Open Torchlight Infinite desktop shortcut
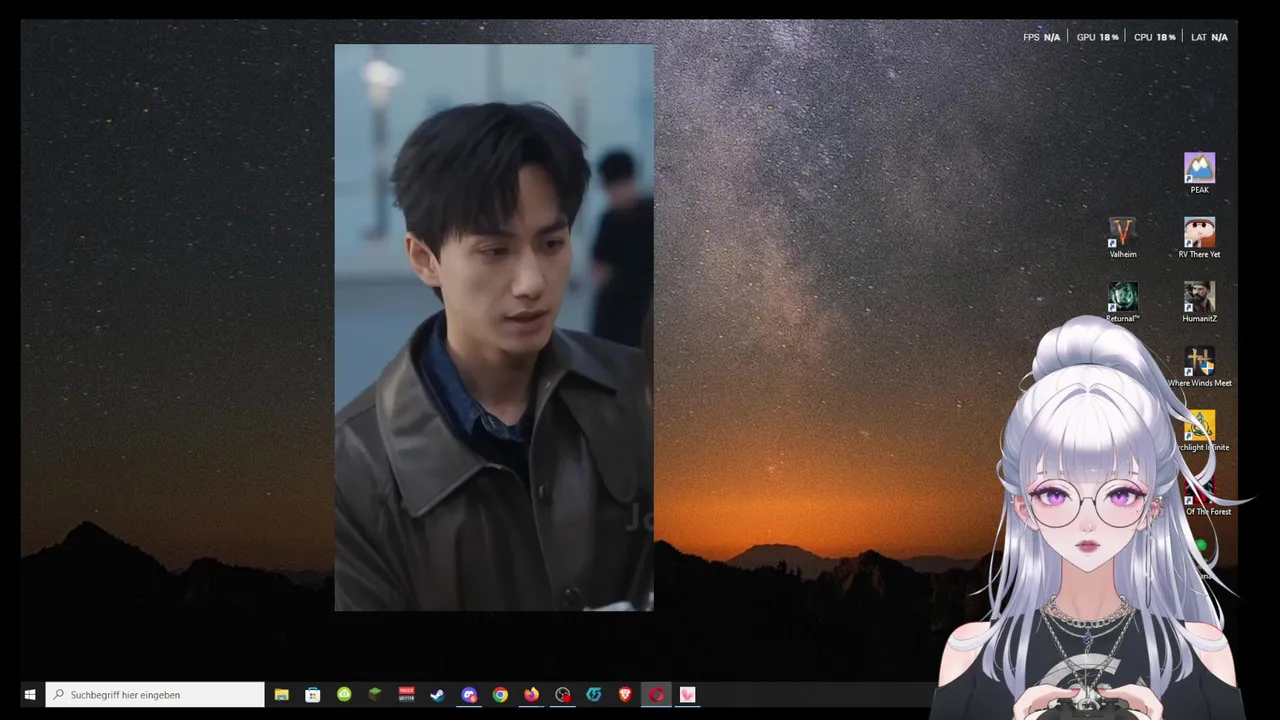Image resolution: width=1280 pixels, height=720 pixels. [1200, 431]
